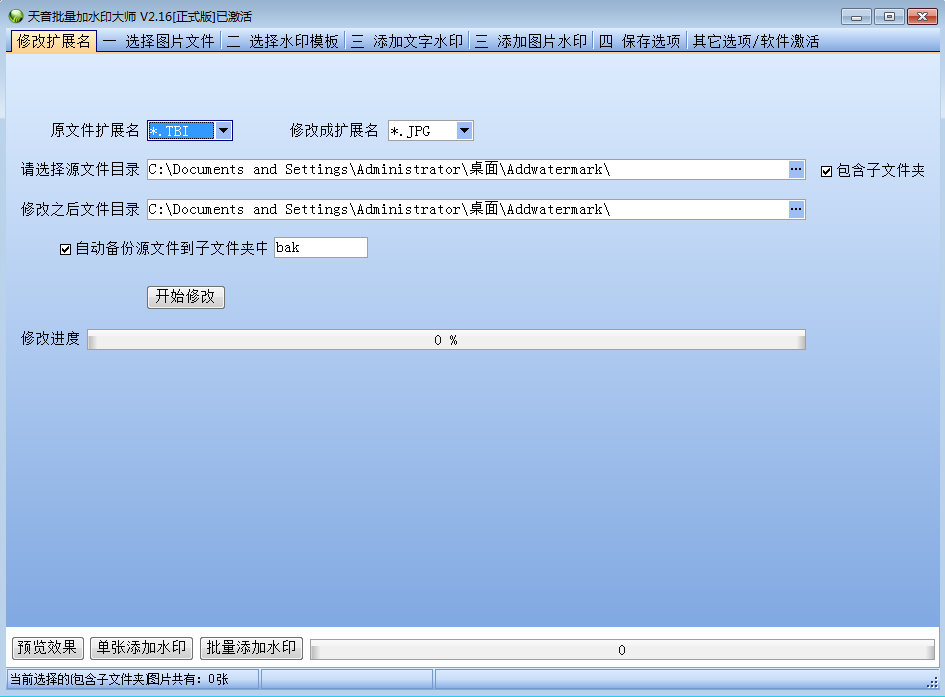Click the 单张添加水印 button
945x697 pixels.
click(x=140, y=647)
